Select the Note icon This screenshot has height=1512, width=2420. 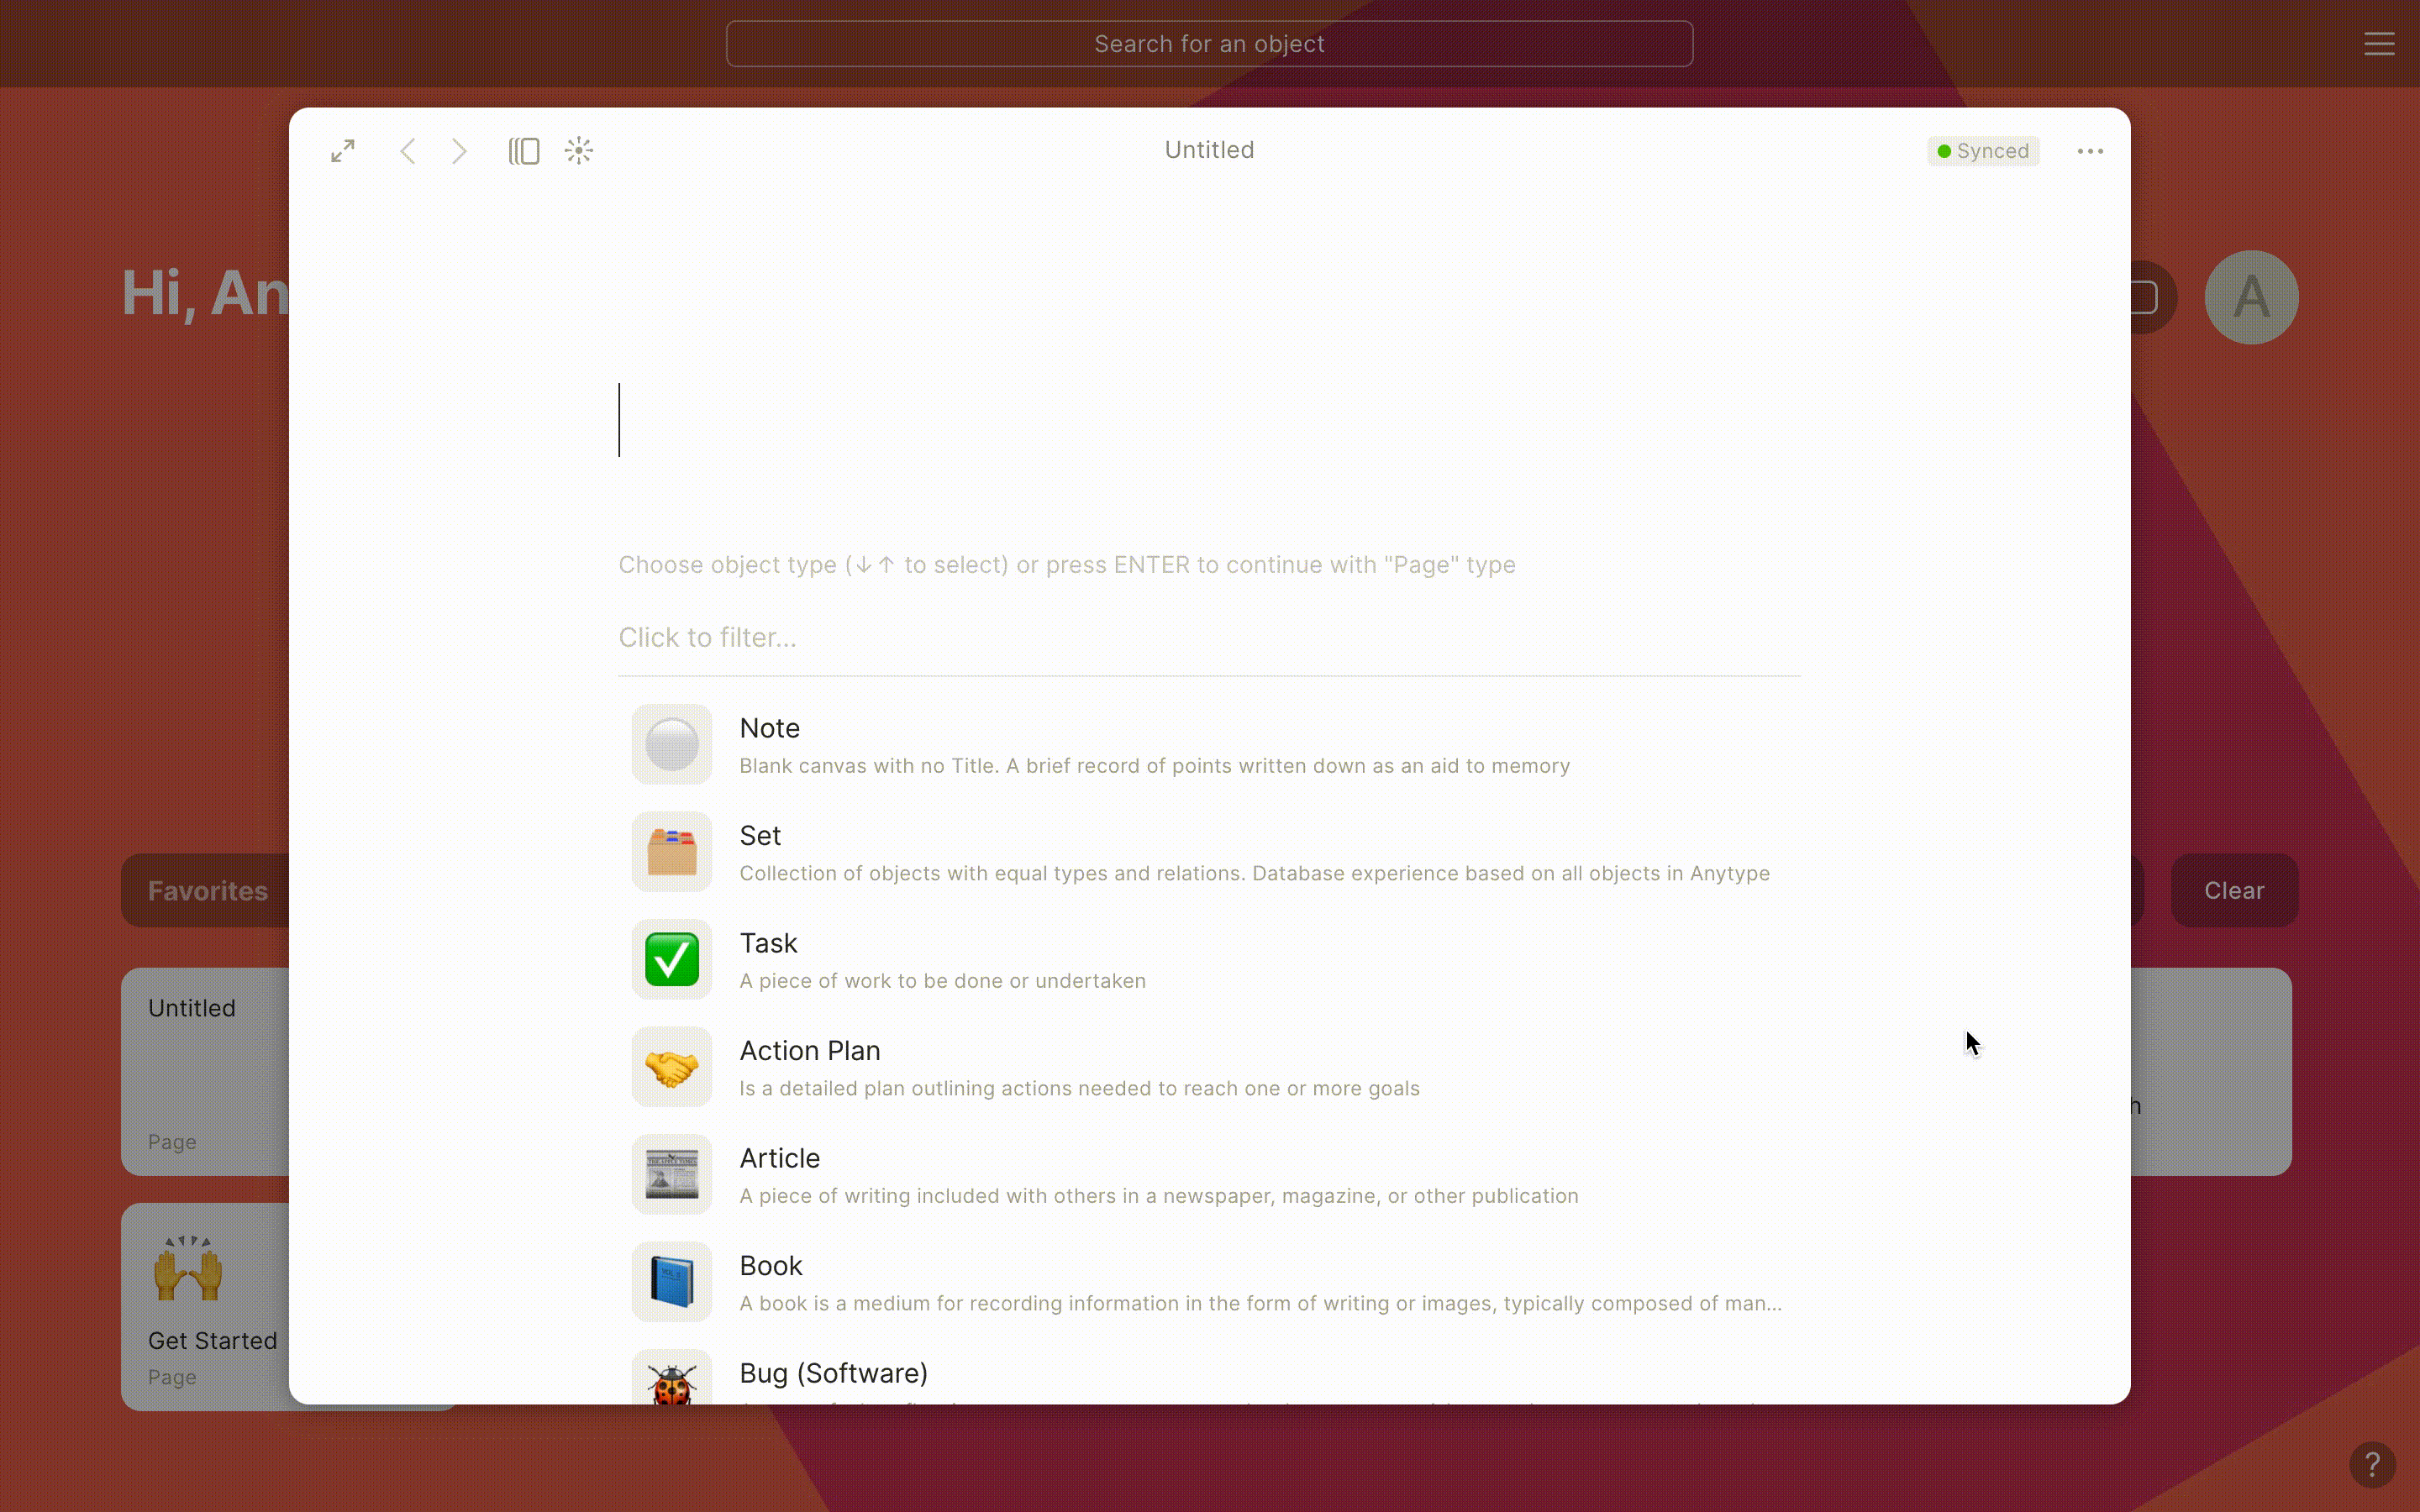(672, 744)
